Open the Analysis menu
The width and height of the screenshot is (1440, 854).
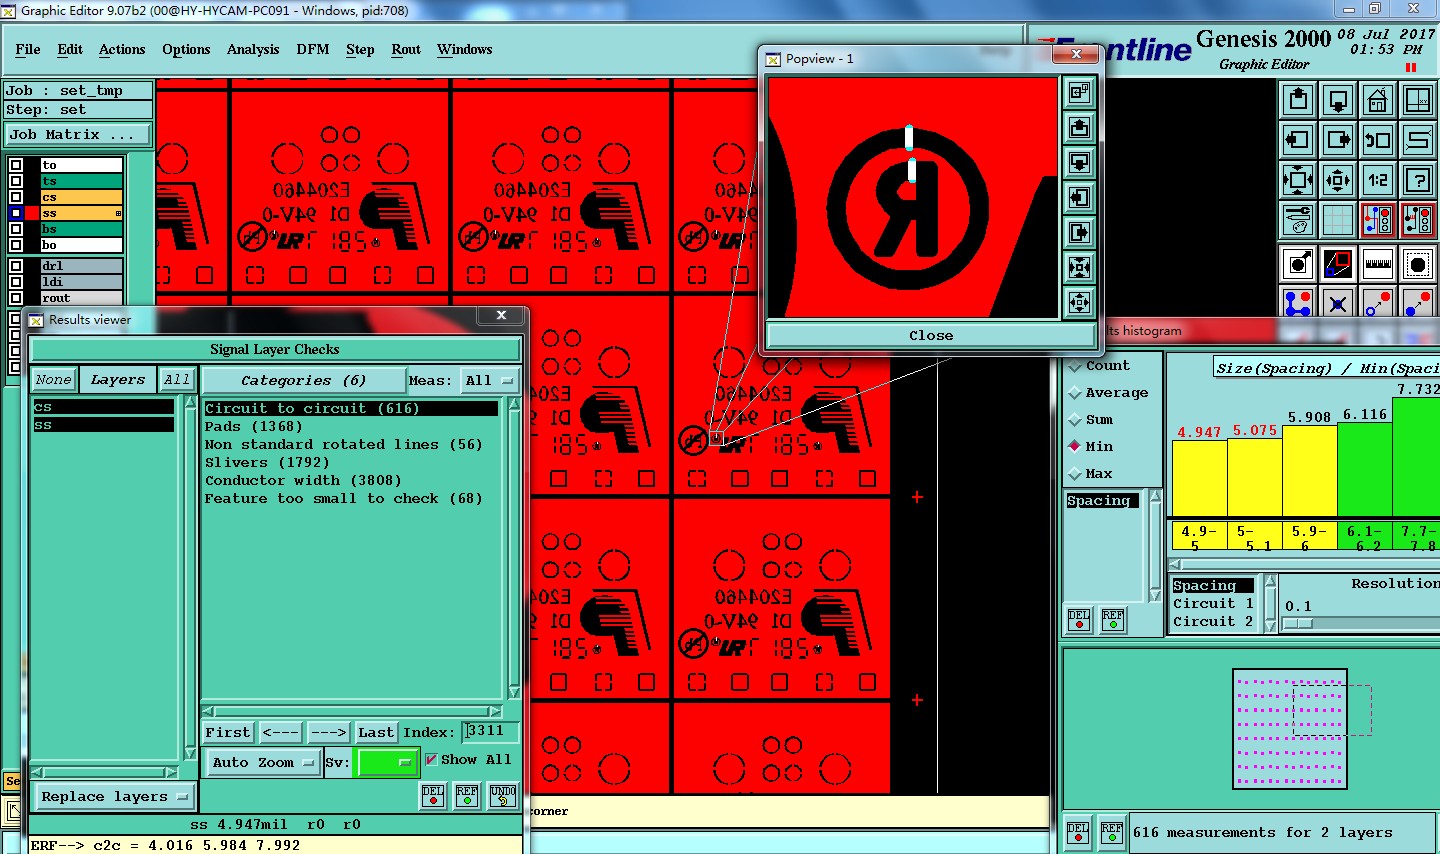[x=253, y=49]
